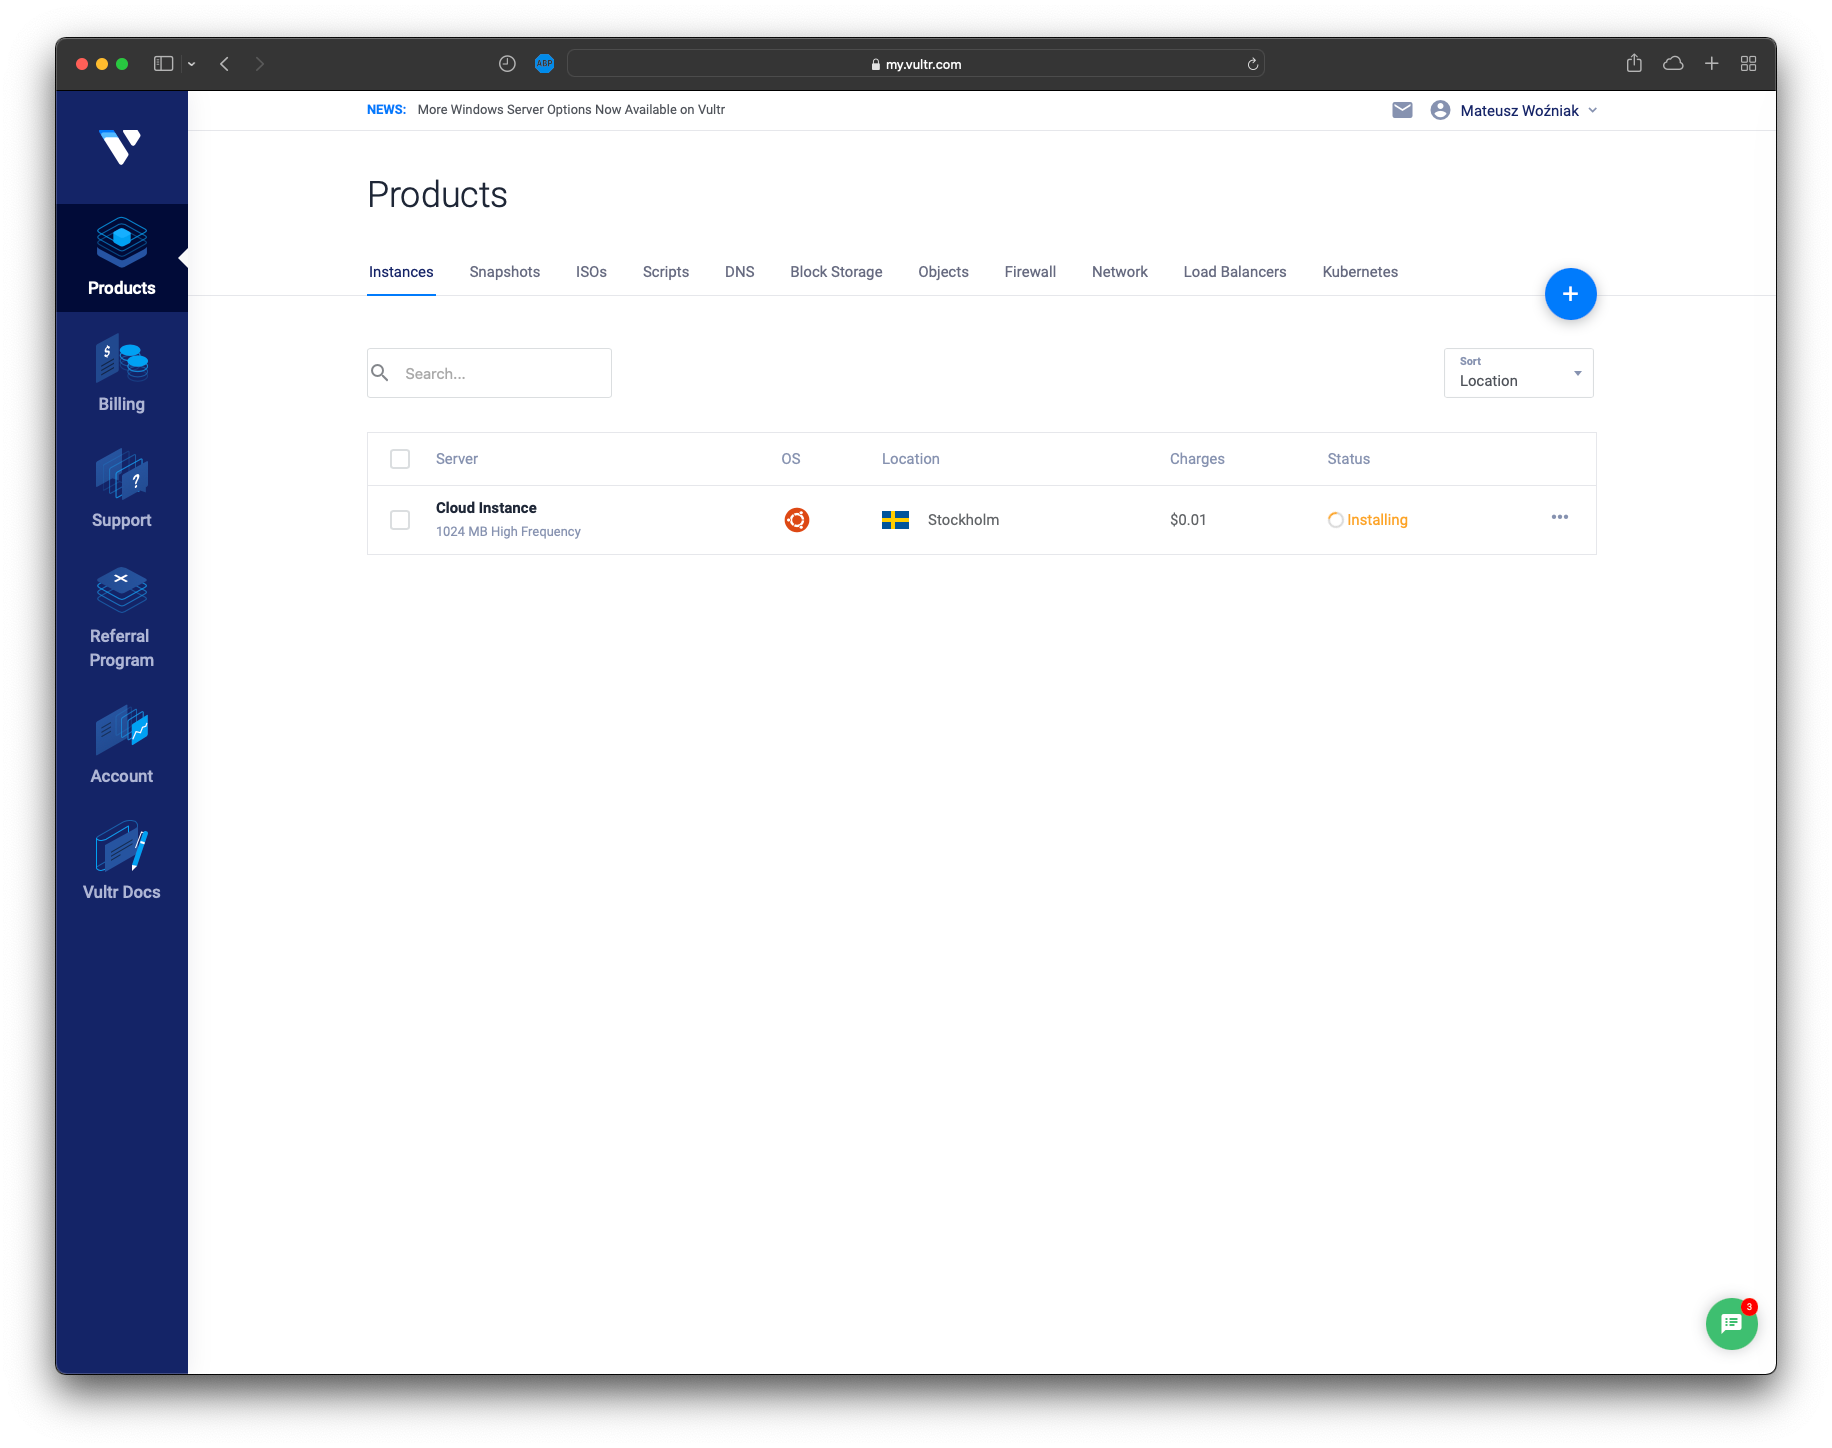Screen dimensions: 1832x1448
Task: Click the my.vultr.com address bar
Action: [x=916, y=64]
